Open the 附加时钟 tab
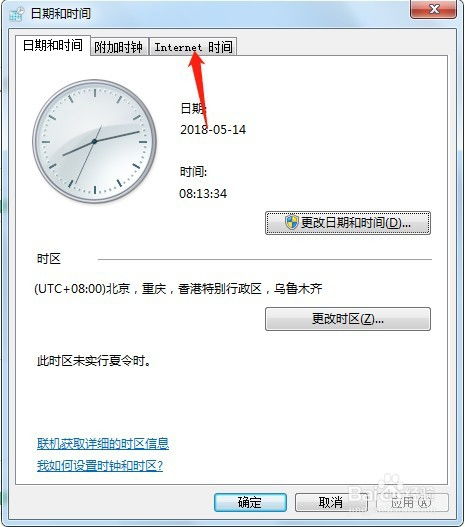 (119, 47)
